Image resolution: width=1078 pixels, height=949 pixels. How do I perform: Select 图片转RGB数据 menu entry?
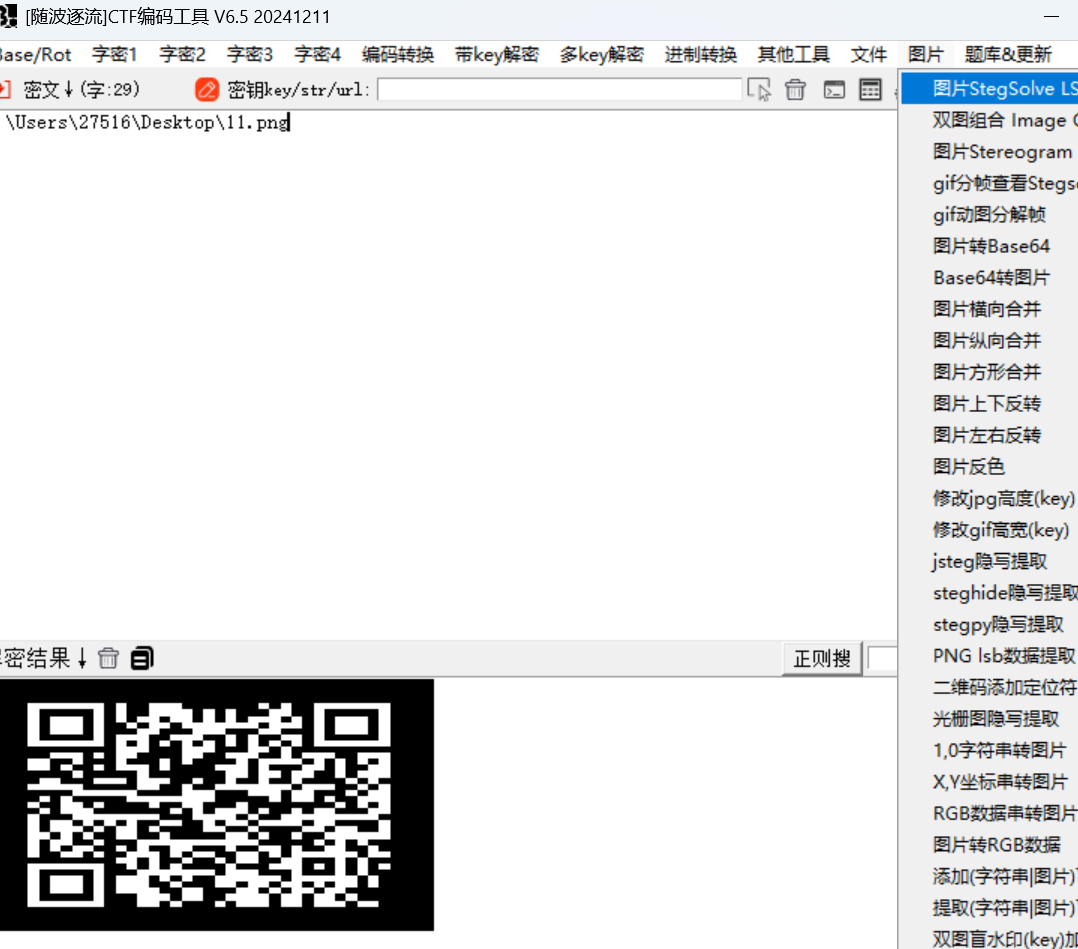(989, 845)
